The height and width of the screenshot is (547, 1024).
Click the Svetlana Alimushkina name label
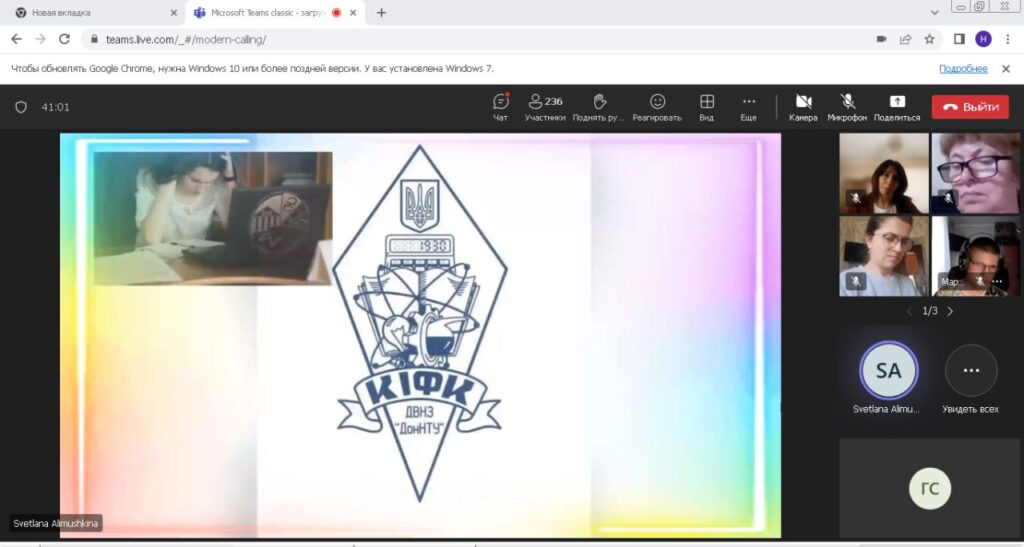[x=56, y=523]
